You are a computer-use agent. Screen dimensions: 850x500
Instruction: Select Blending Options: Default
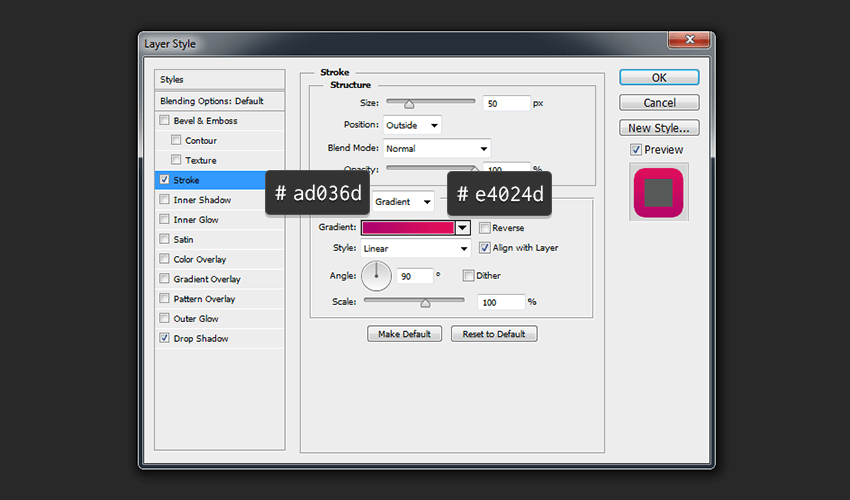(212, 101)
